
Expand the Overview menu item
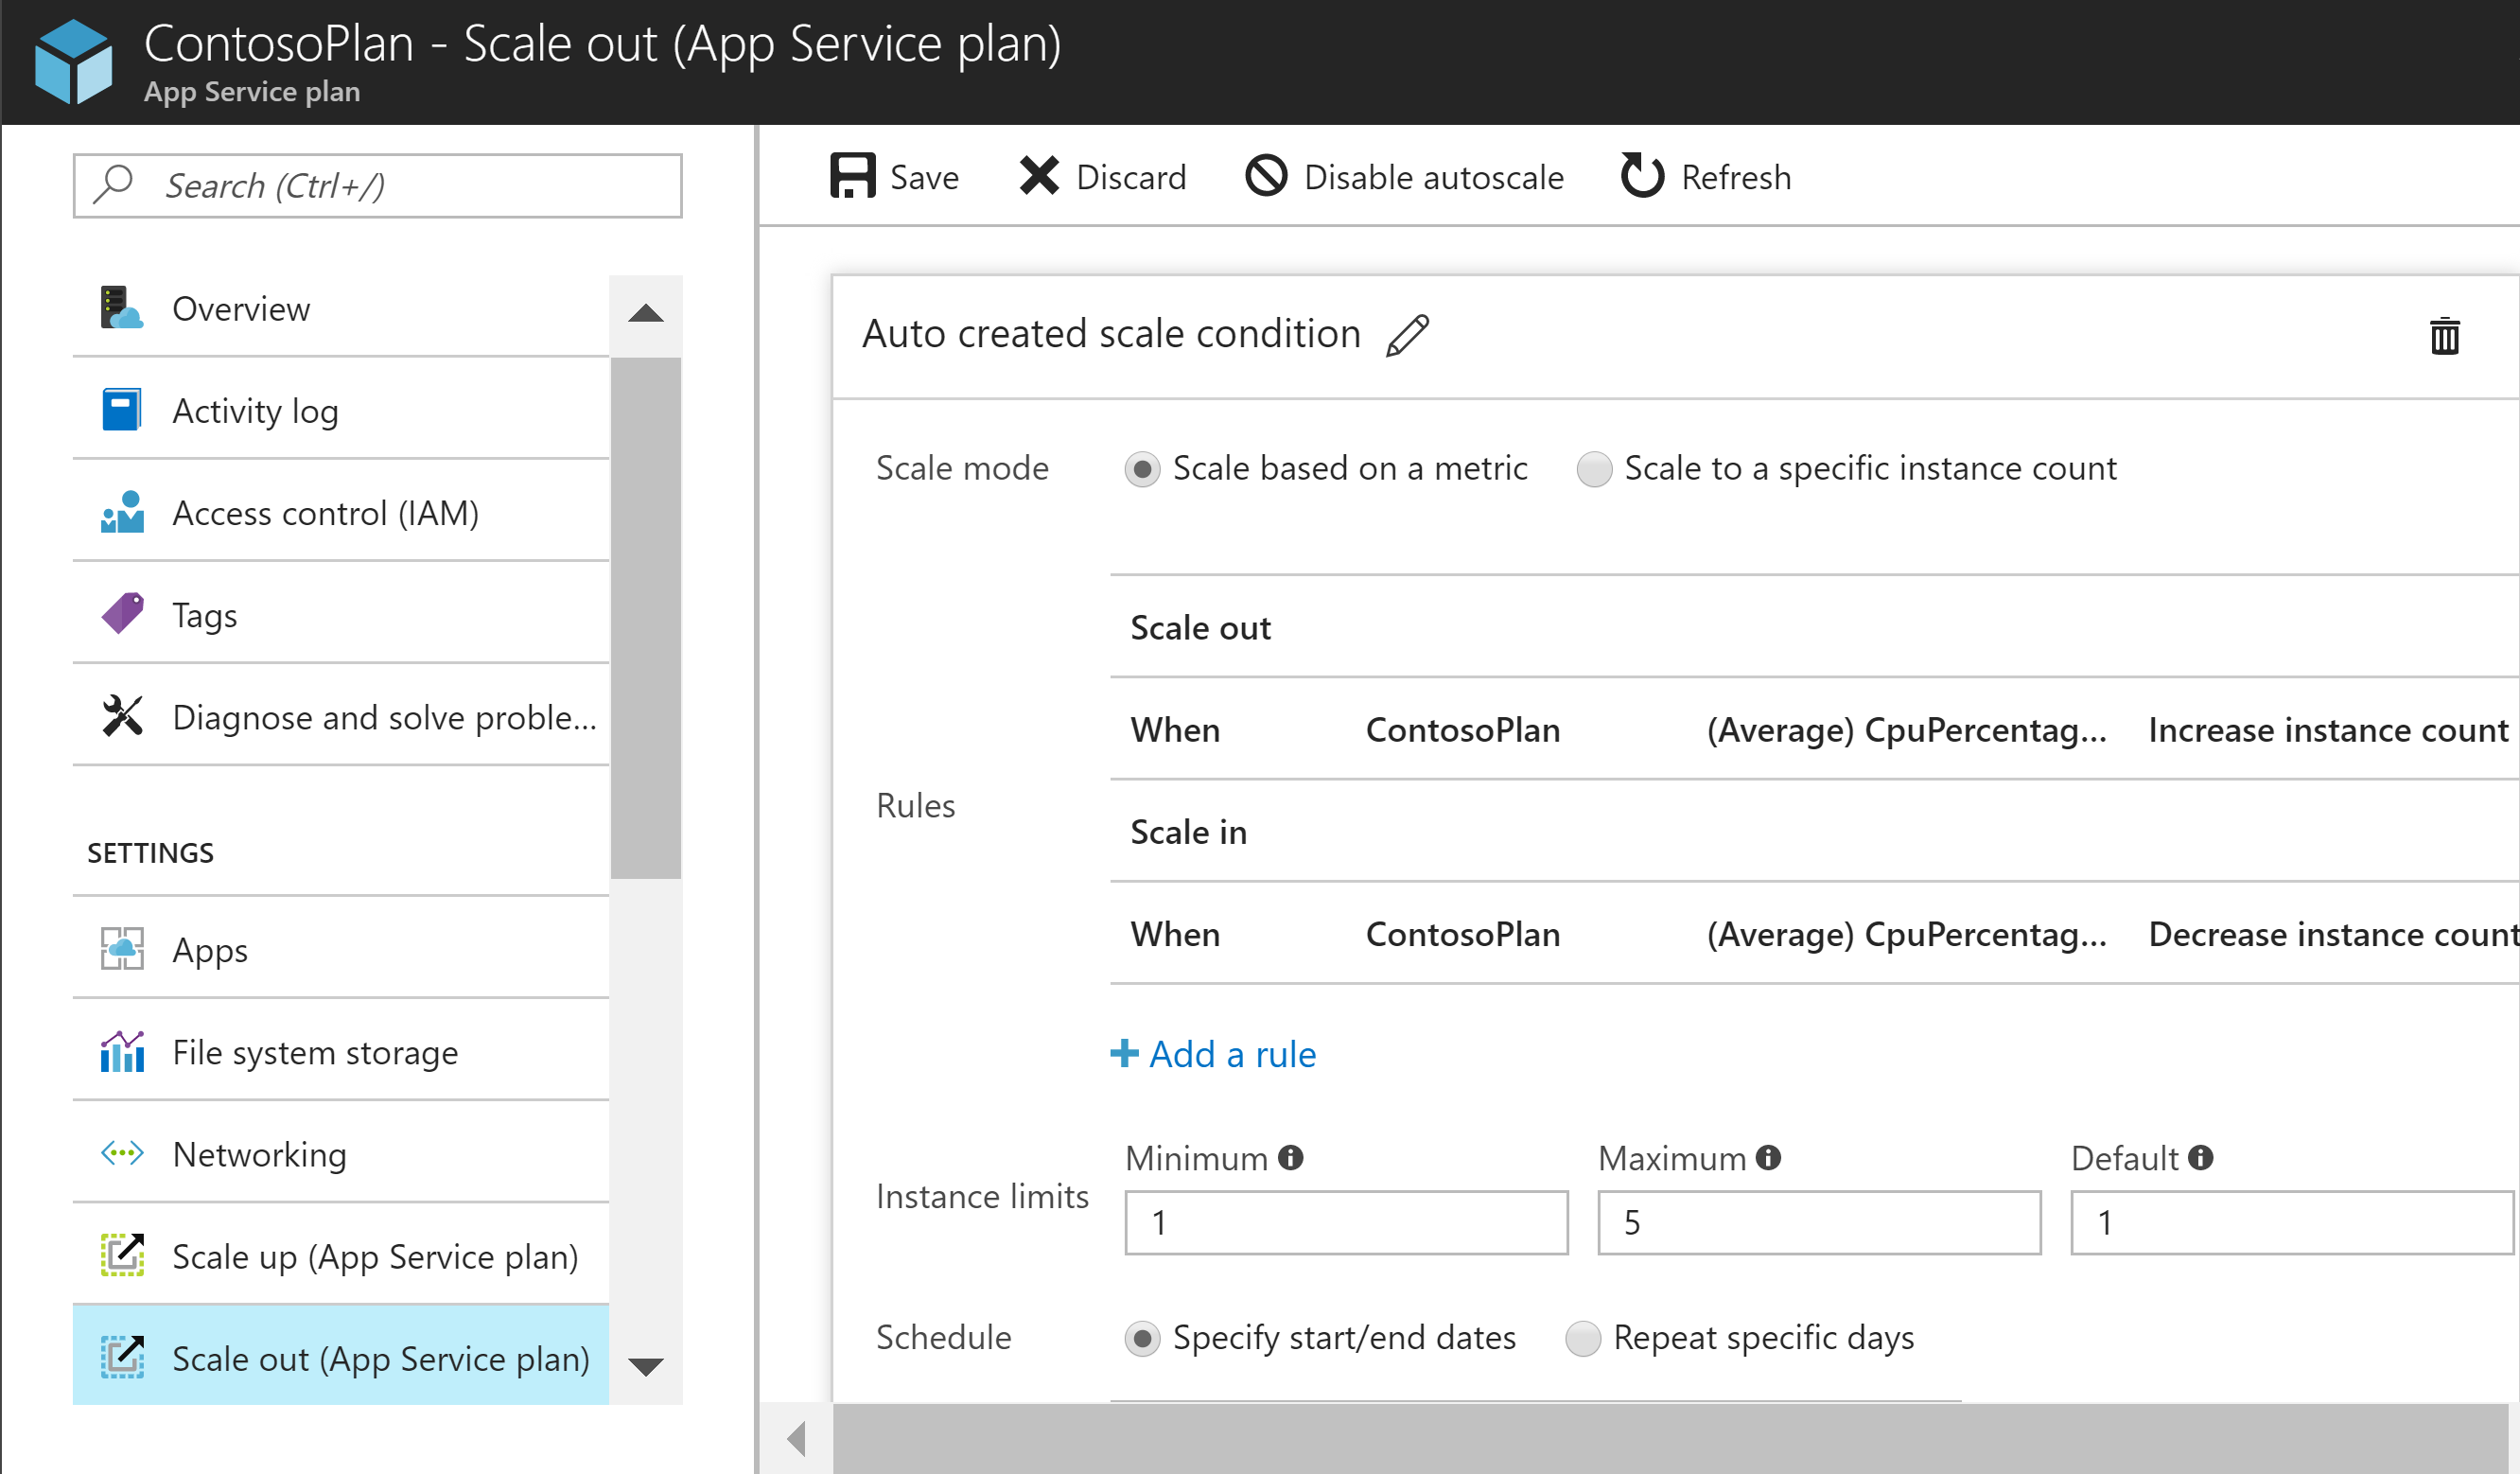(x=647, y=310)
